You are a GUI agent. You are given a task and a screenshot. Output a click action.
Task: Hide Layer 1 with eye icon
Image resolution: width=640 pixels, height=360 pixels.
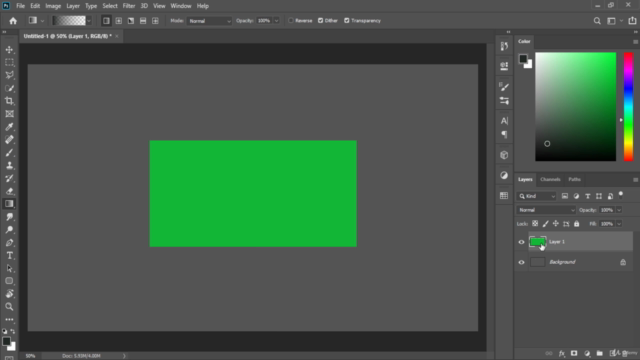click(521, 242)
